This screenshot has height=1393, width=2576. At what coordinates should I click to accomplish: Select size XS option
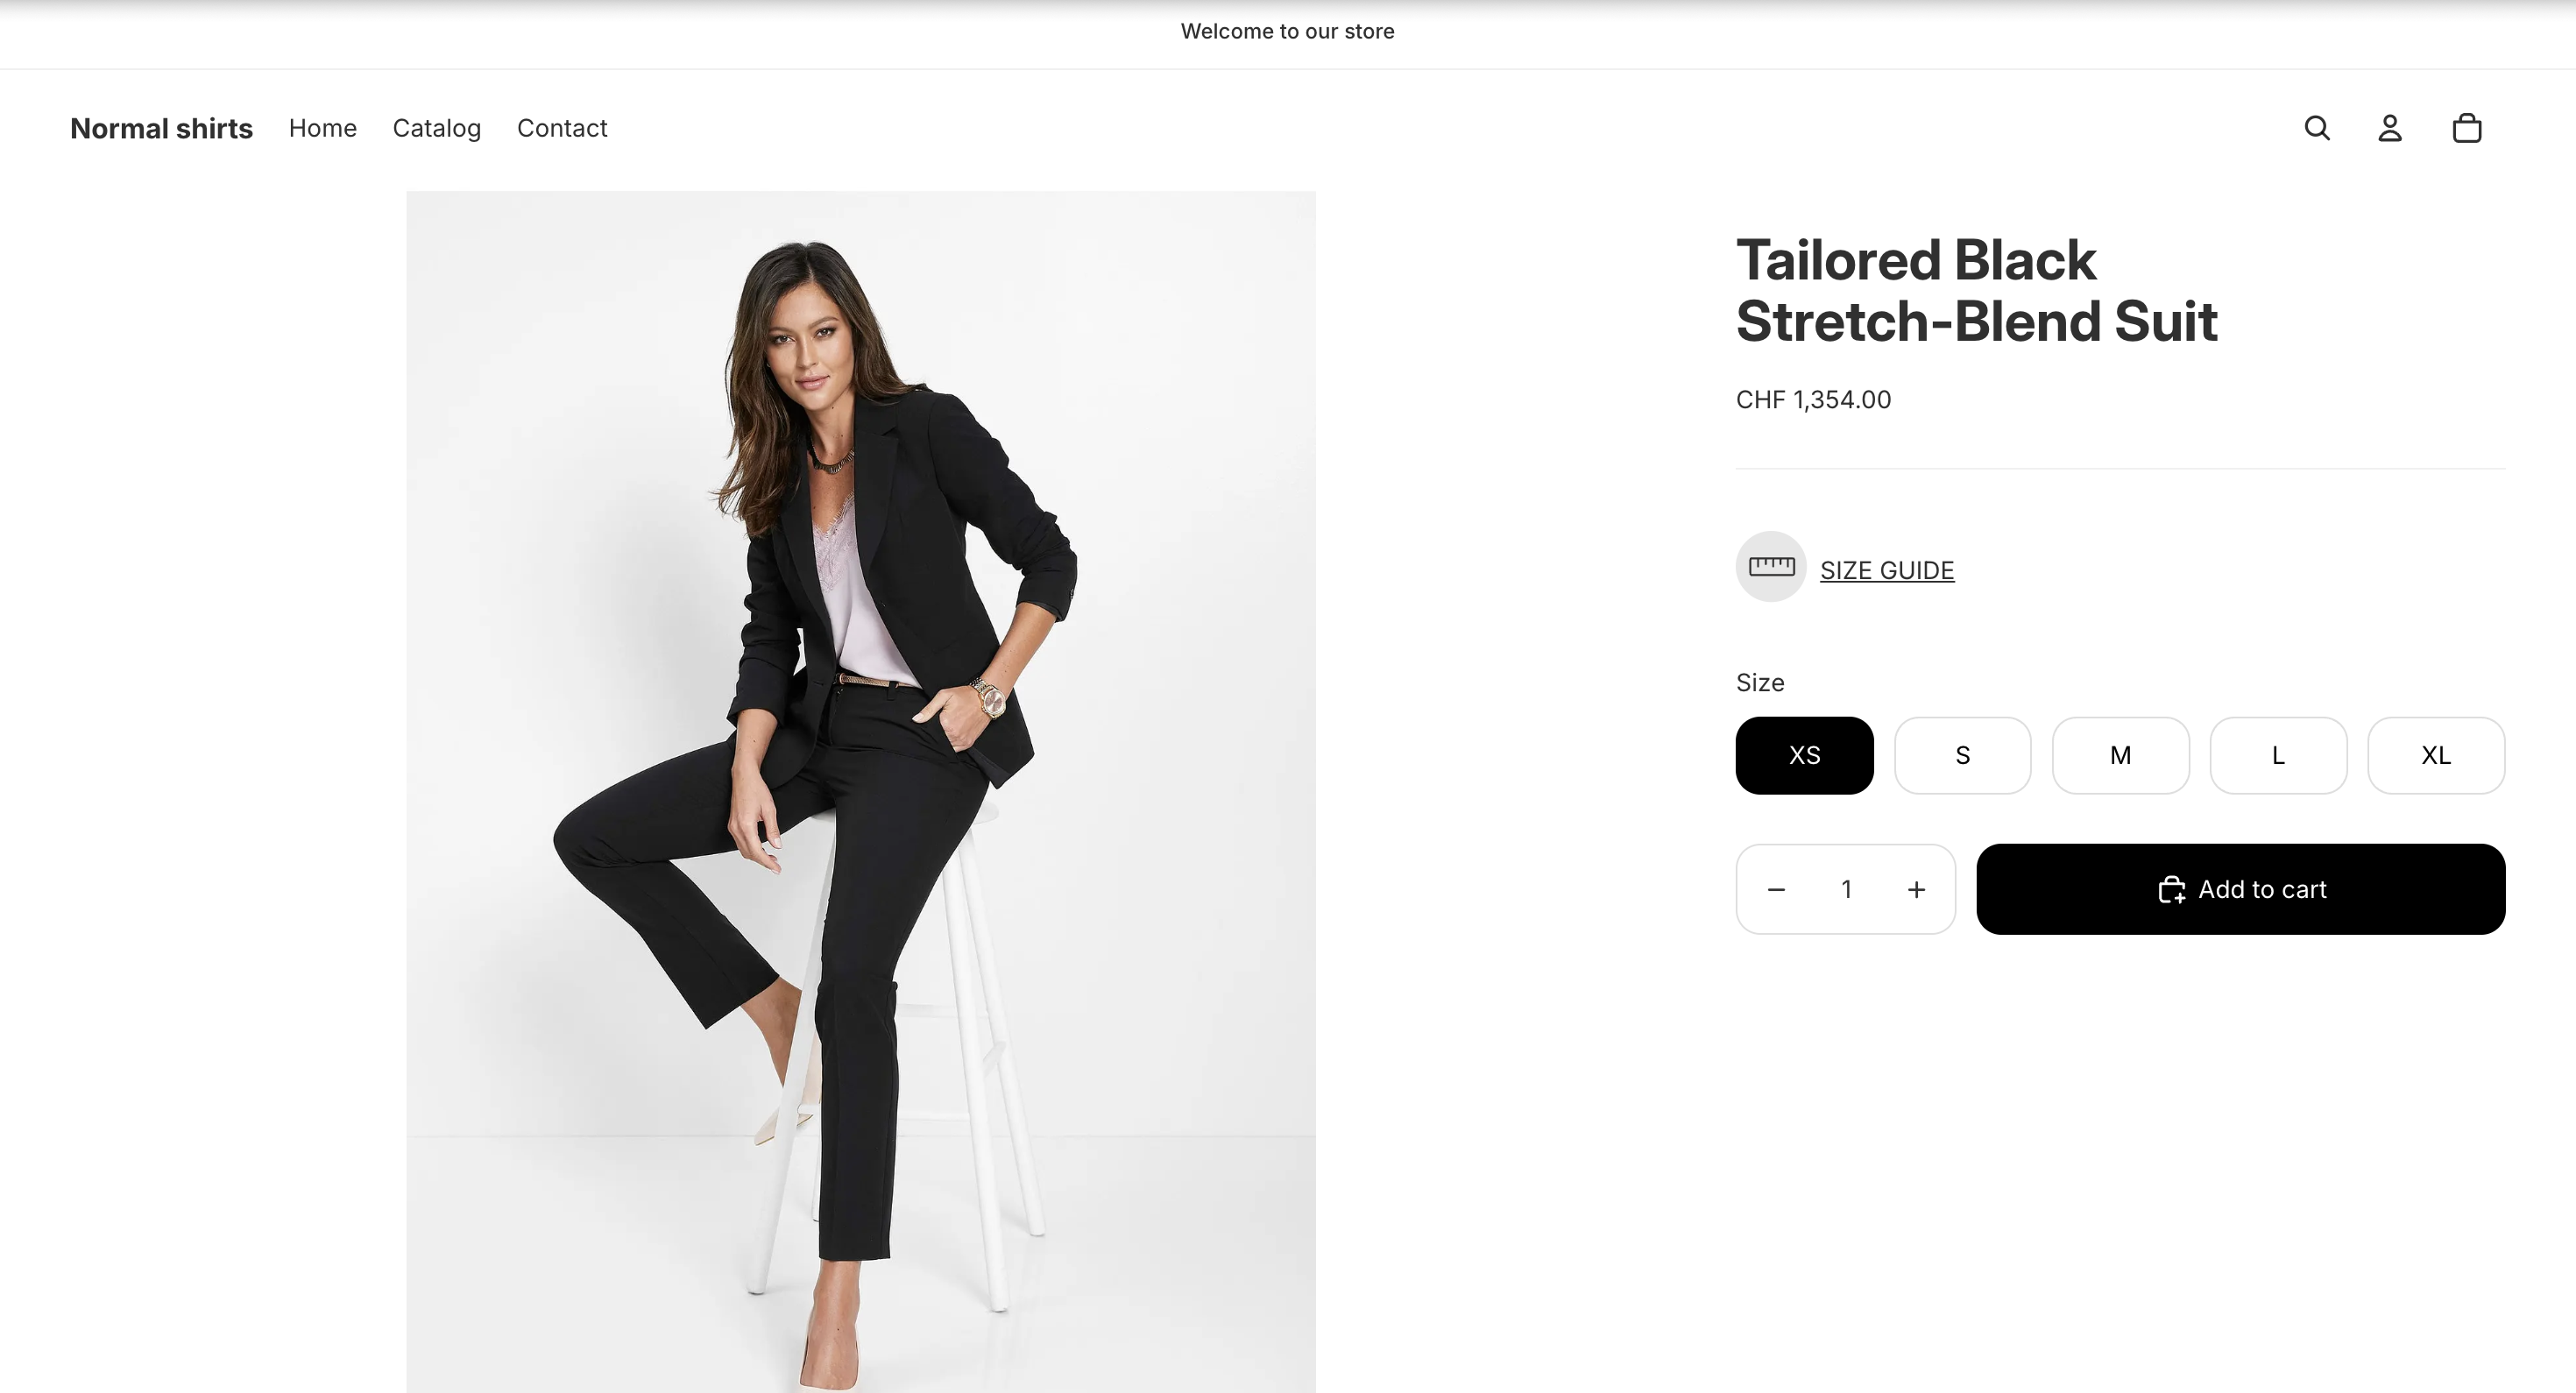[1804, 755]
